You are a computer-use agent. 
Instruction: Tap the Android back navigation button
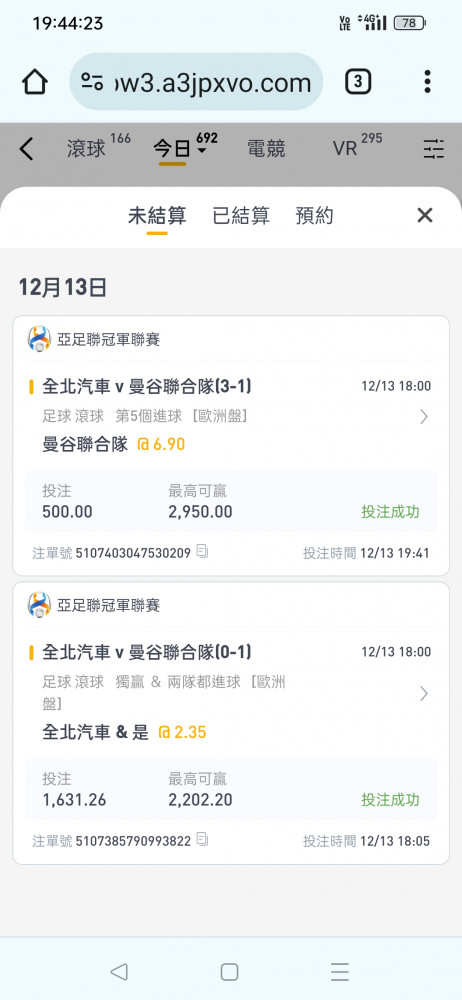tap(119, 971)
